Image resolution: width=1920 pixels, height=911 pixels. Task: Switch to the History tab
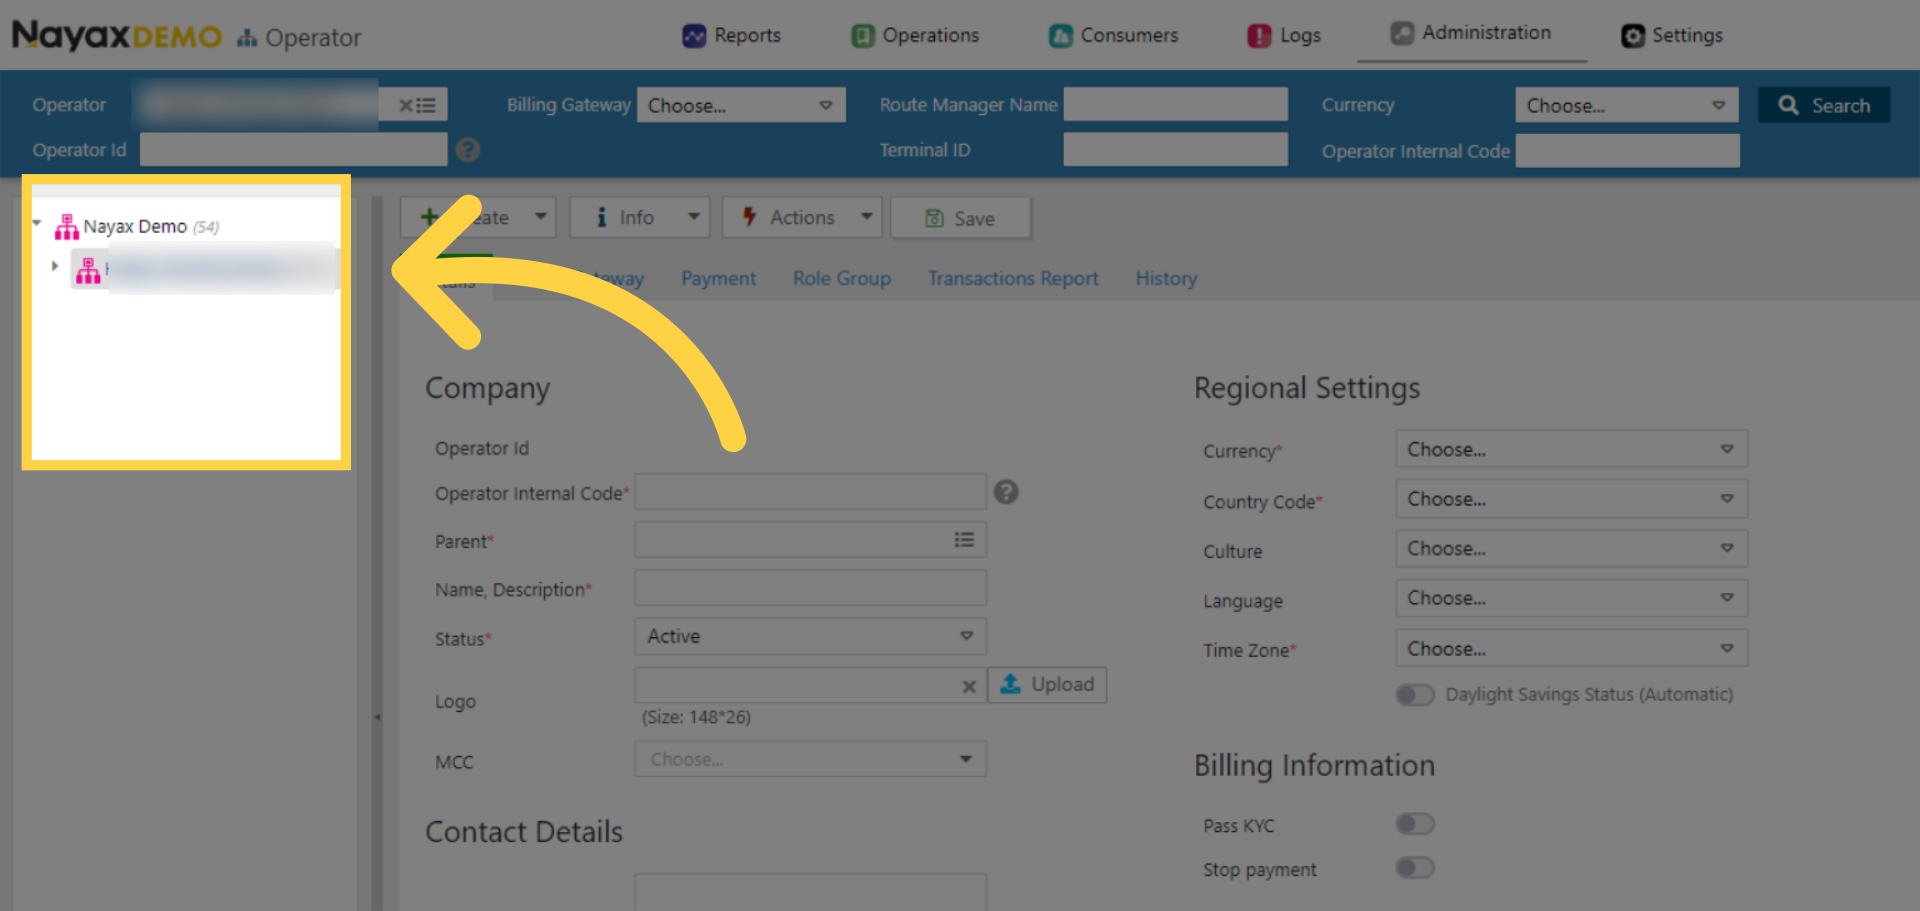[1166, 278]
